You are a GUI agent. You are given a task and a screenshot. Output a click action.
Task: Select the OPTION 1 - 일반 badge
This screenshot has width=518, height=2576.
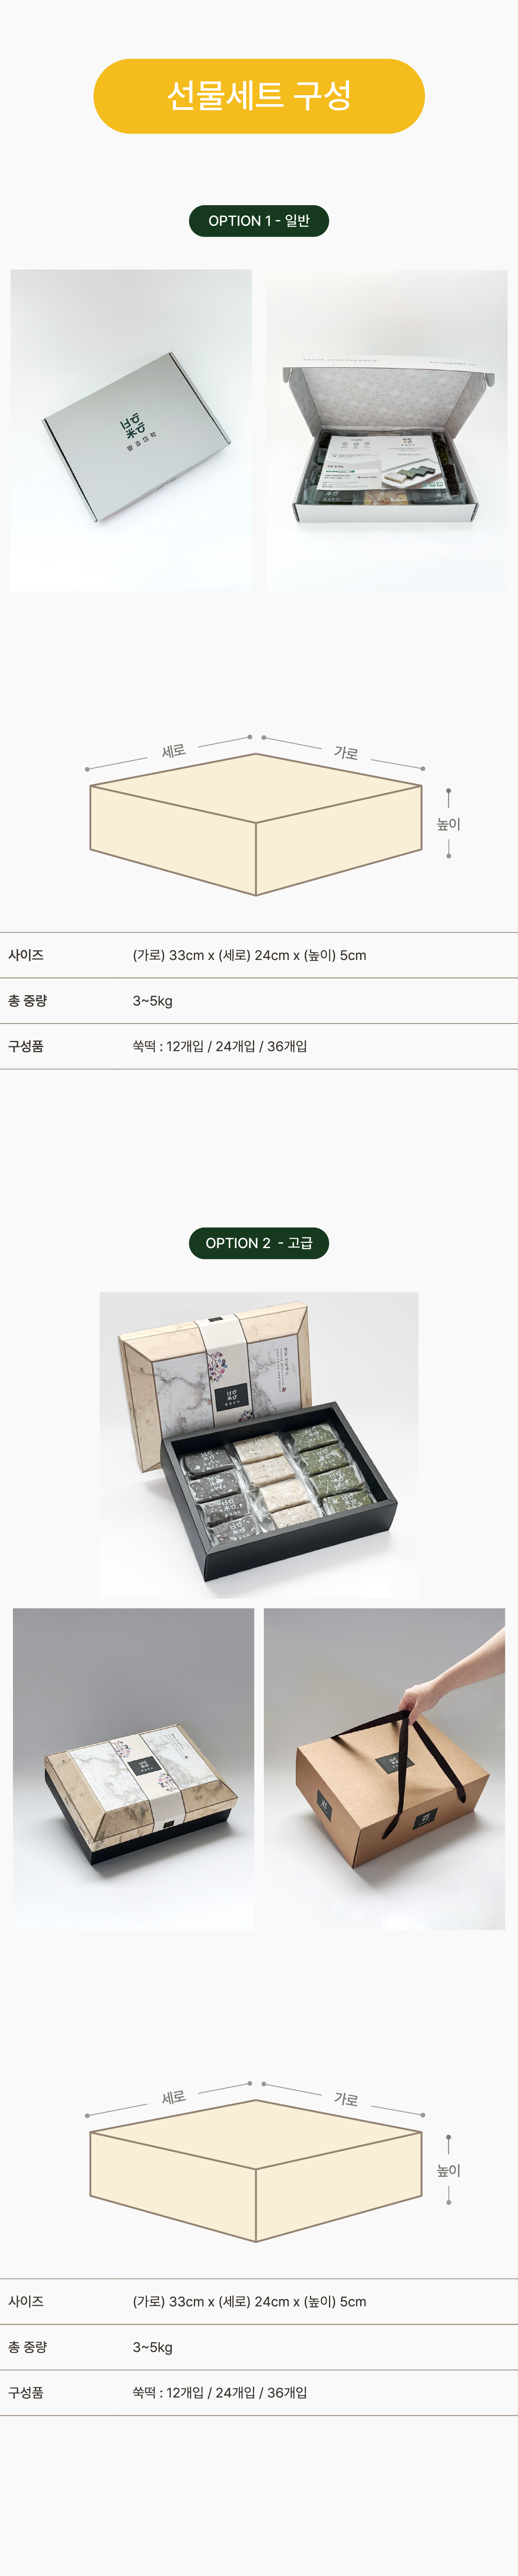[259, 221]
